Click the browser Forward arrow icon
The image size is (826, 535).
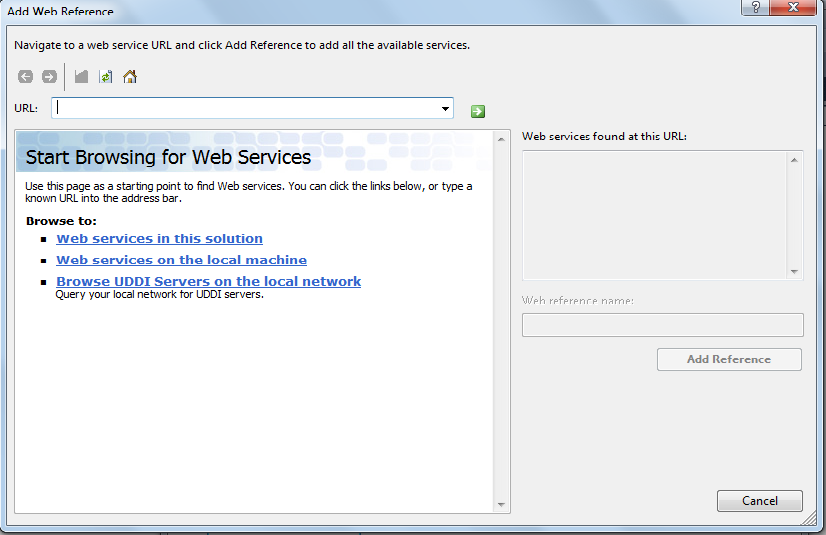49,77
